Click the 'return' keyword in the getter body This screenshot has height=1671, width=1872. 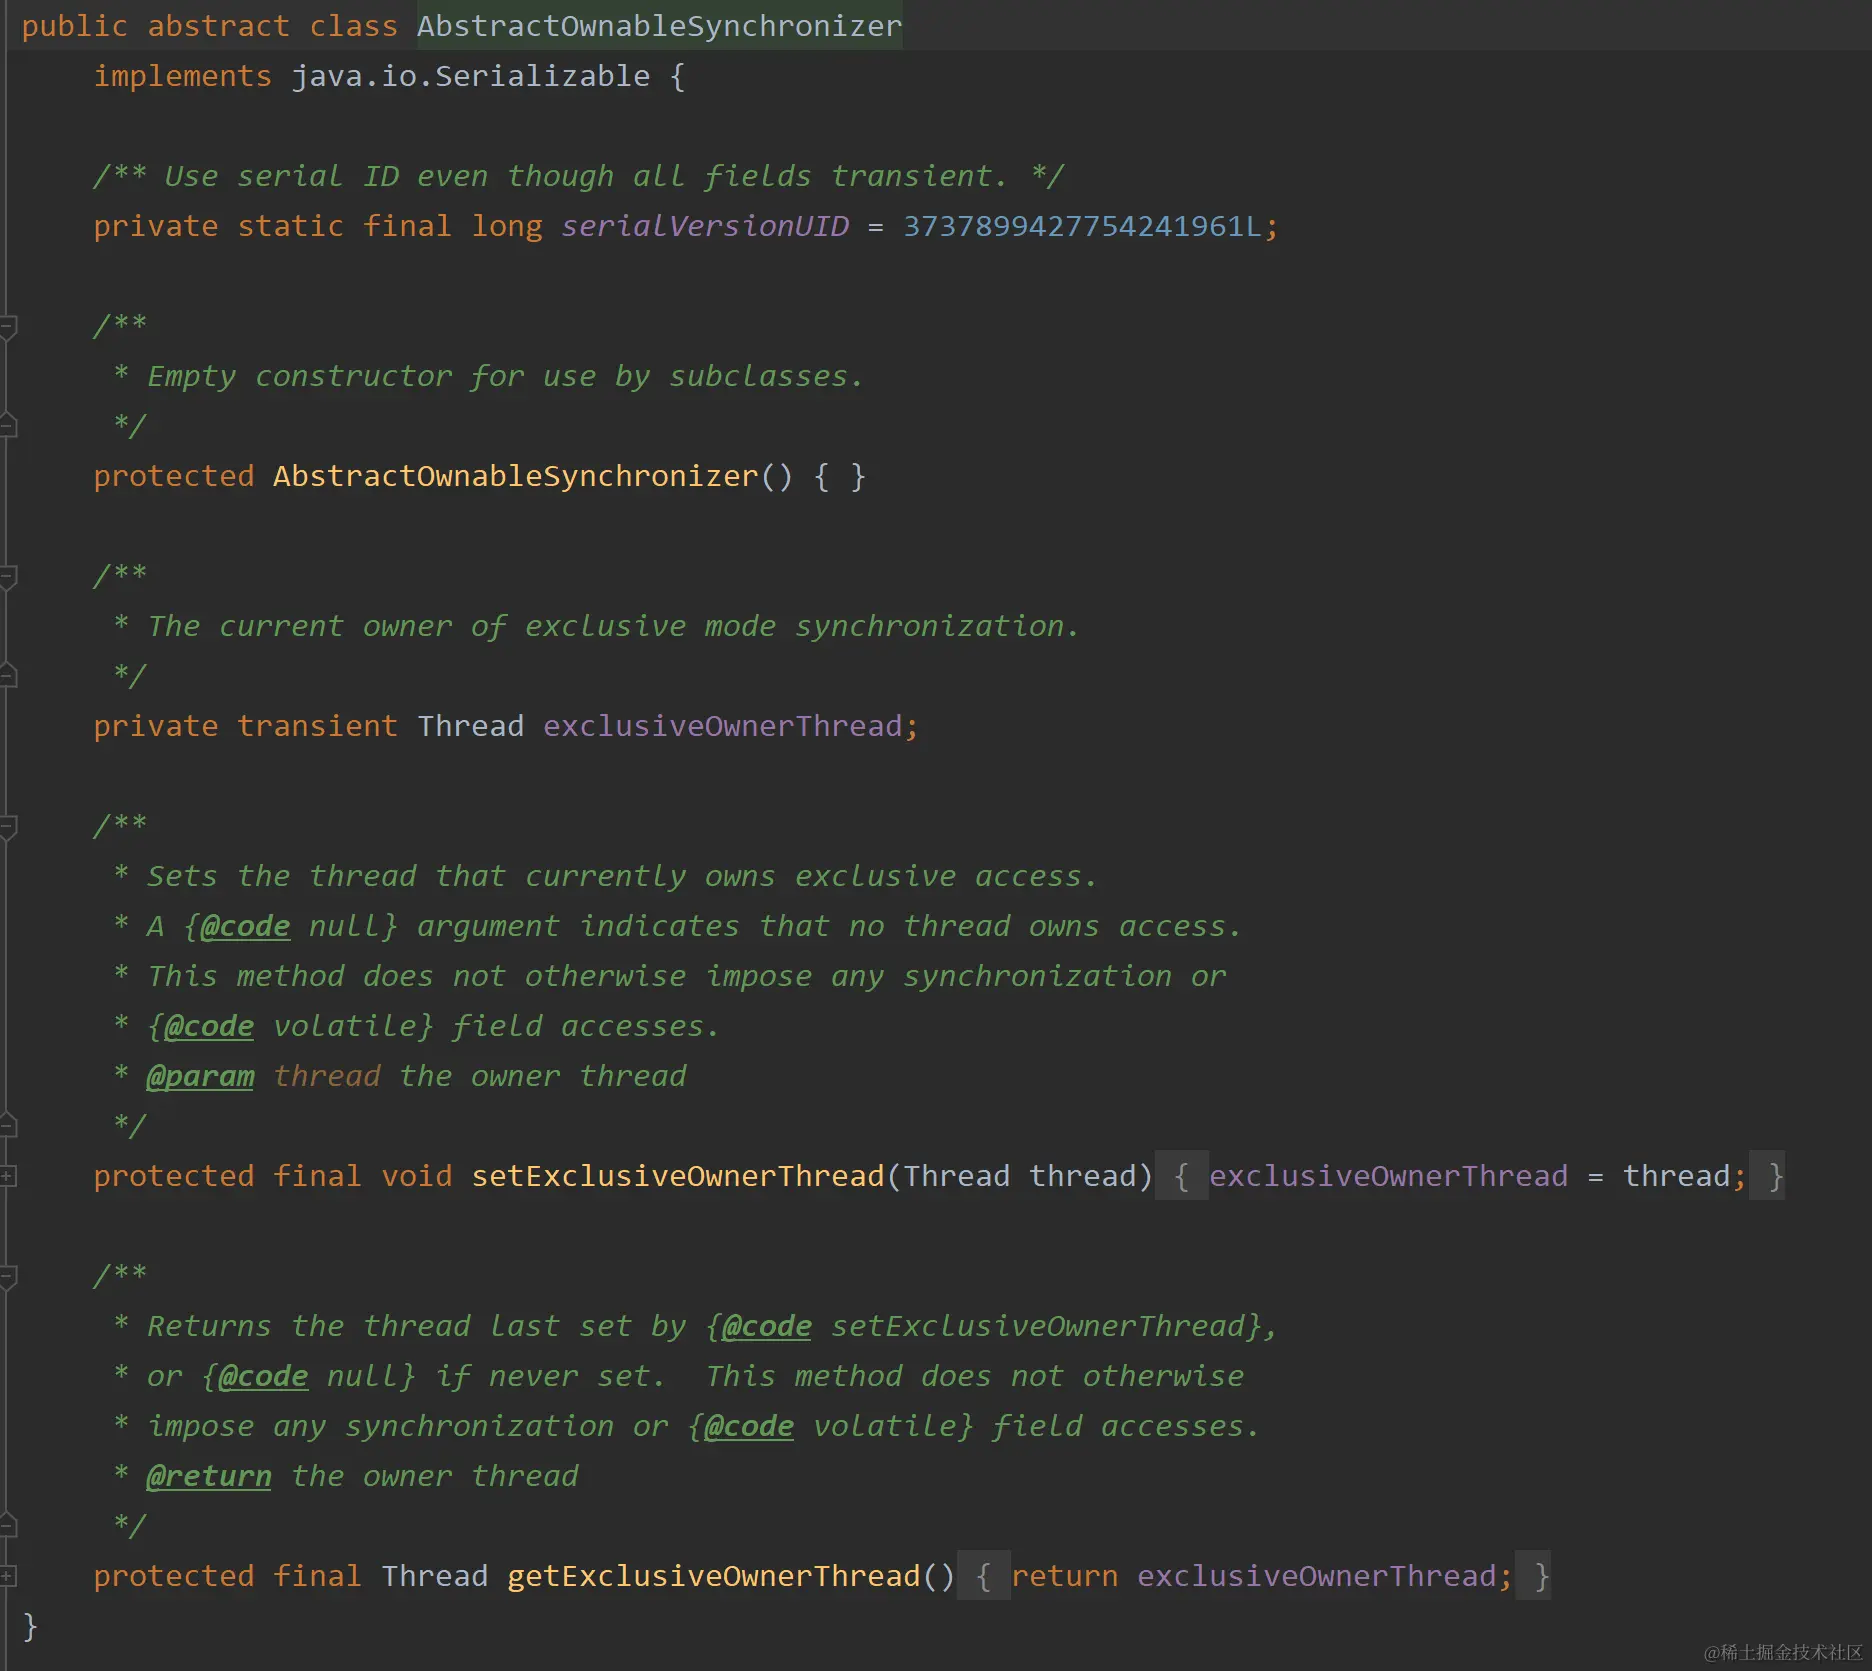(1065, 1576)
